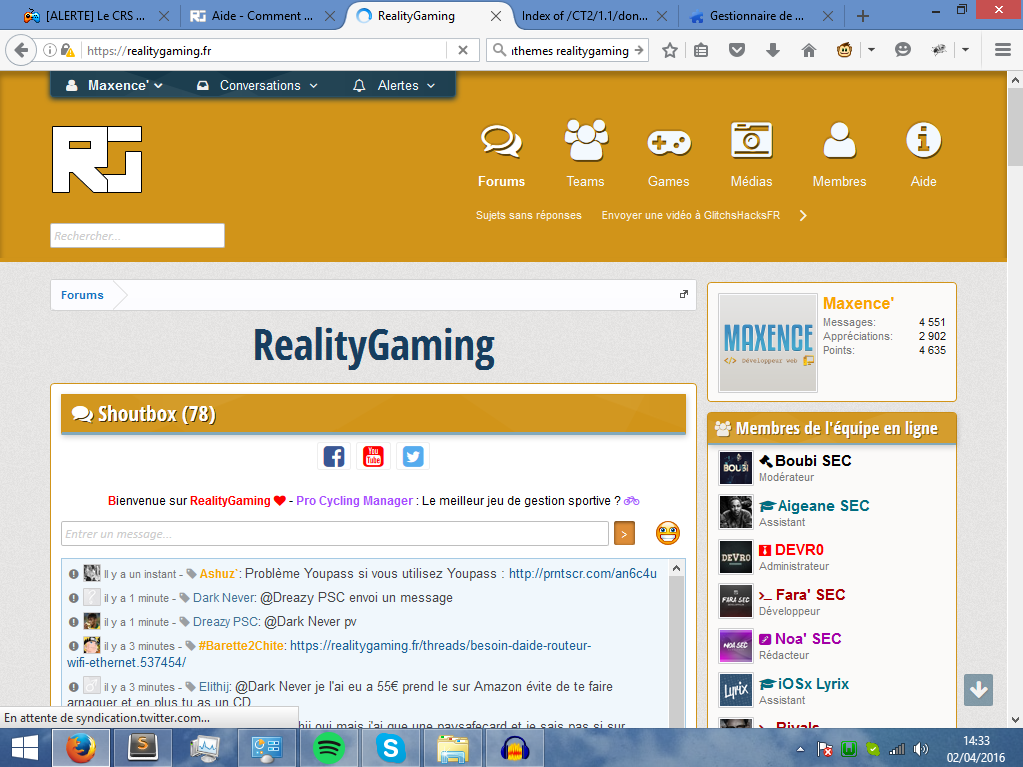Image resolution: width=1023 pixels, height=767 pixels.
Task: Focus the Entrer un message shoutbox field
Action: click(335, 534)
